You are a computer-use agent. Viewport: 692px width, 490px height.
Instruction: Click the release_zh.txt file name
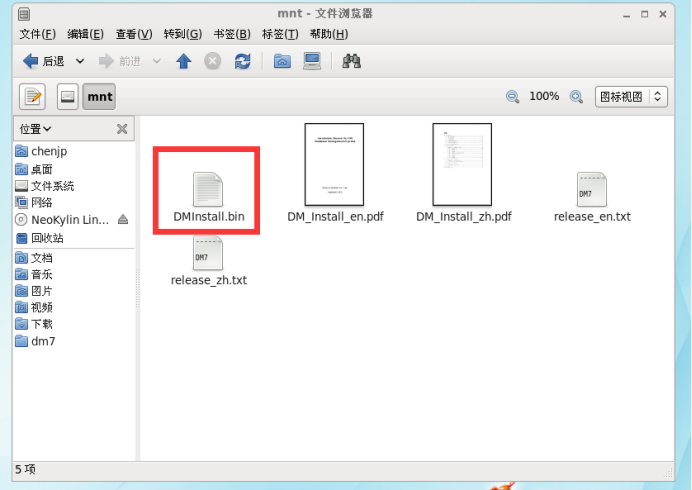point(209,280)
